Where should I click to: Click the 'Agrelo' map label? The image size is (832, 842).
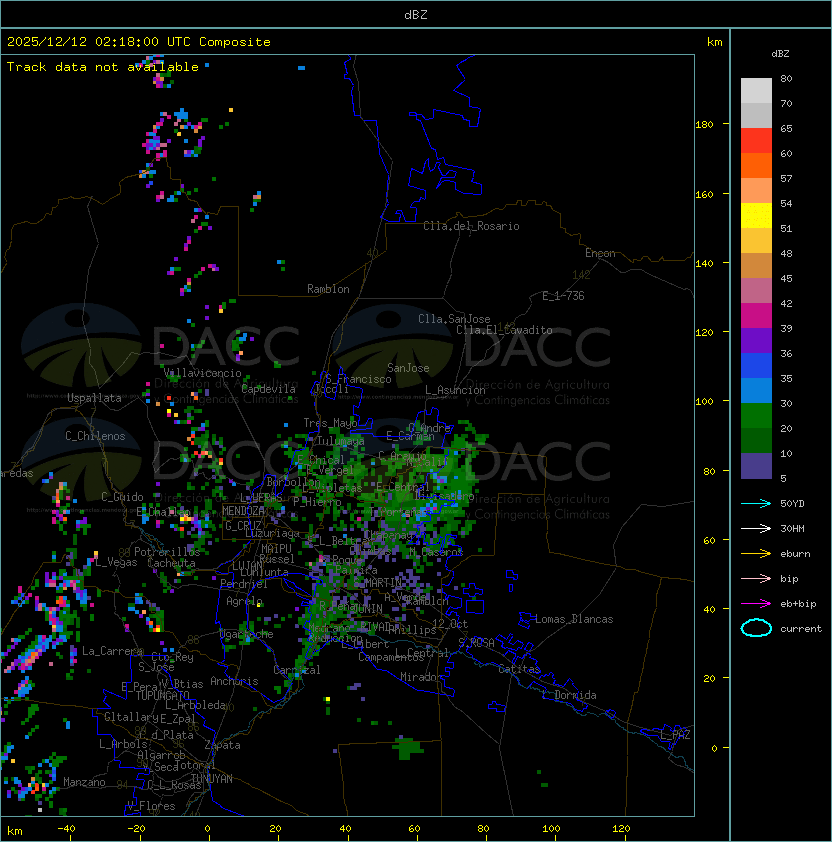pyautogui.click(x=244, y=601)
